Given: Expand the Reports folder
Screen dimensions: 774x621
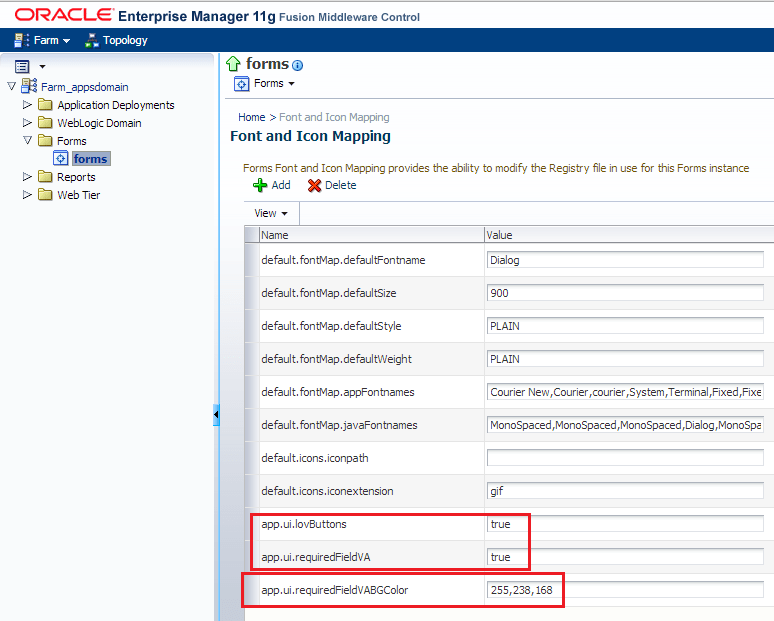Looking at the screenshot, I should (x=27, y=176).
